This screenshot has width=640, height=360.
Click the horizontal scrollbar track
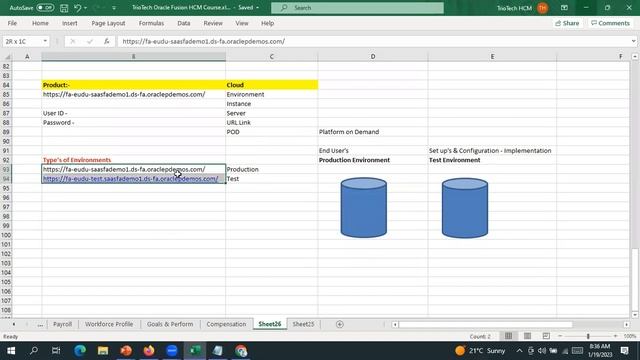[510, 324]
